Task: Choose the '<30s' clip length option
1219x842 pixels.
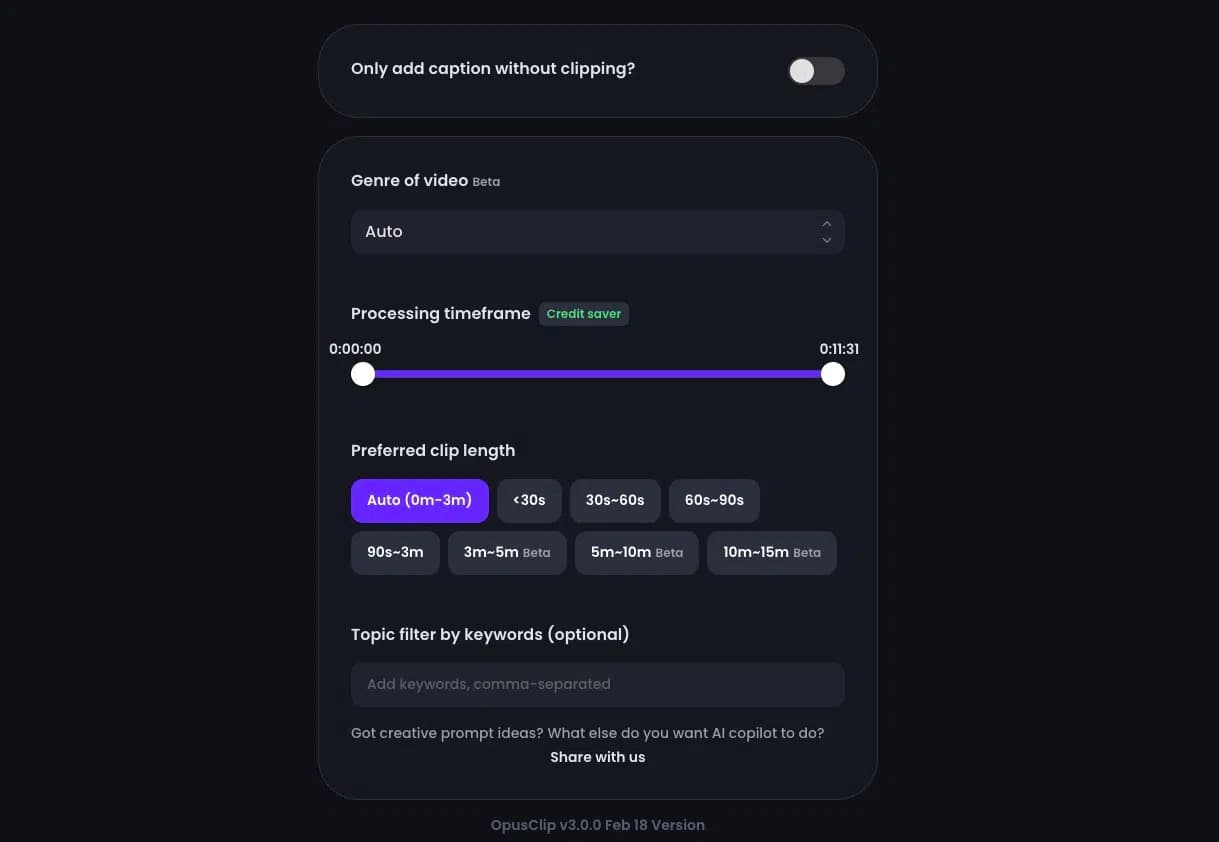Action: pyautogui.click(x=529, y=500)
